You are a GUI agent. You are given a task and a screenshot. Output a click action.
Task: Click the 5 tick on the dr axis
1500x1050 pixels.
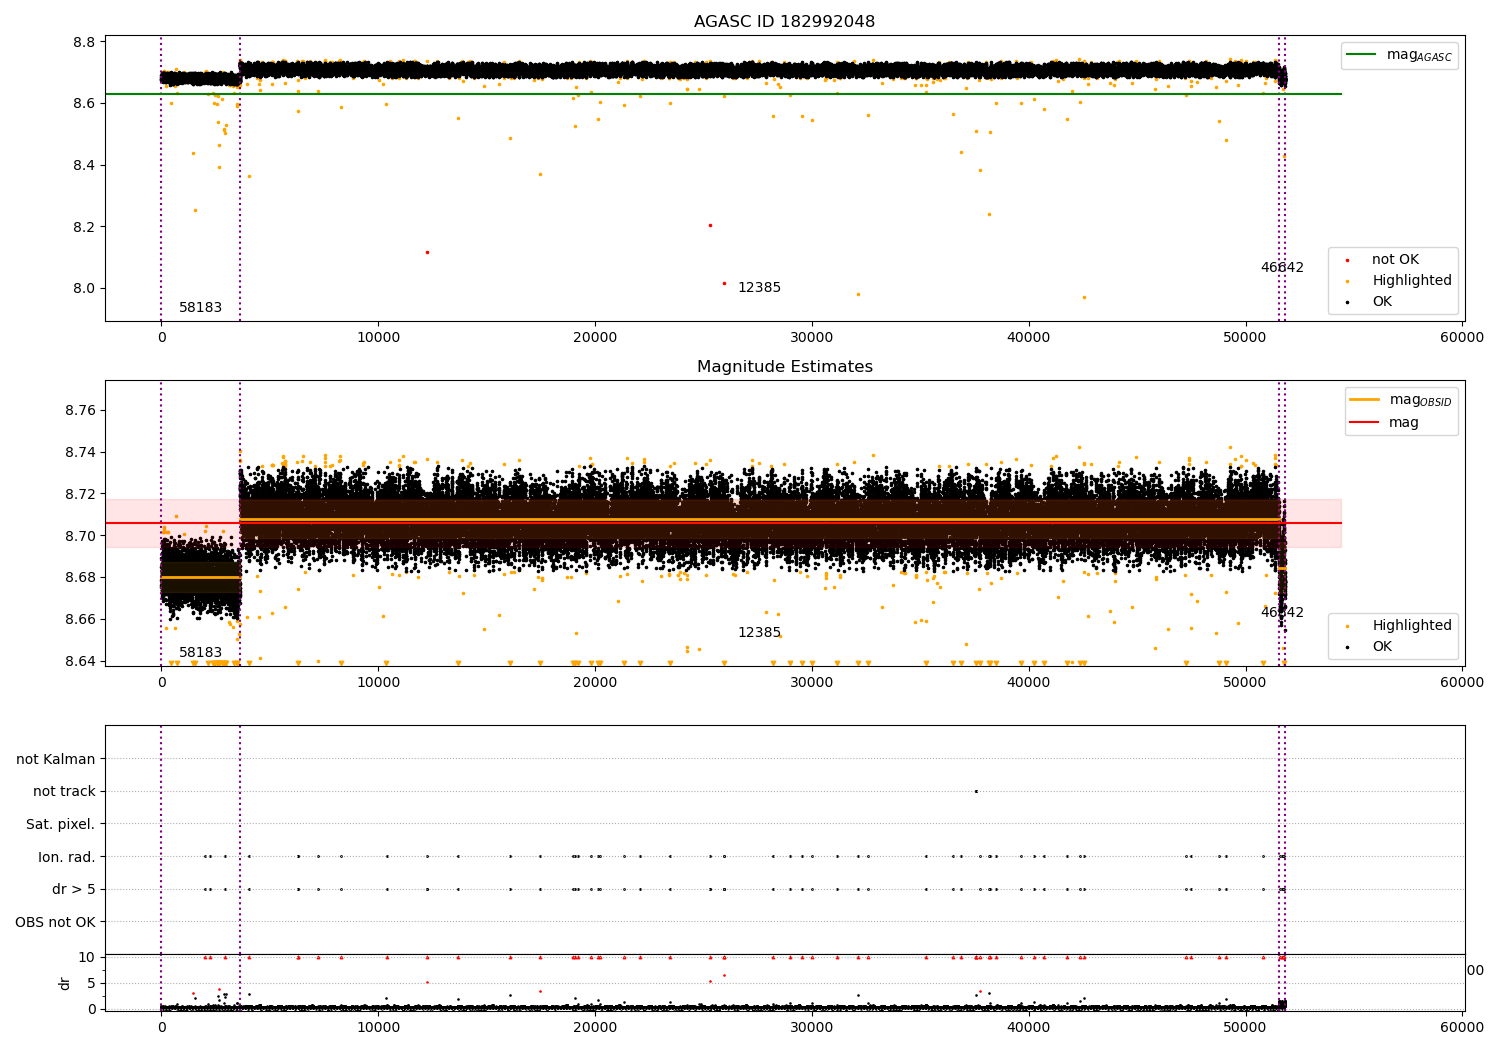click(91, 984)
